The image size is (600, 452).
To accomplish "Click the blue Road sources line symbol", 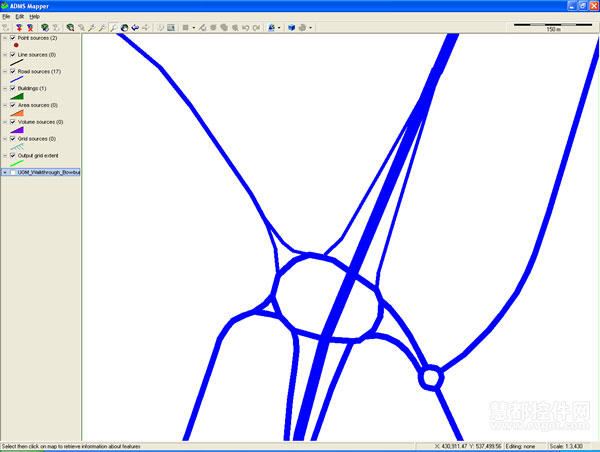I will [16, 80].
